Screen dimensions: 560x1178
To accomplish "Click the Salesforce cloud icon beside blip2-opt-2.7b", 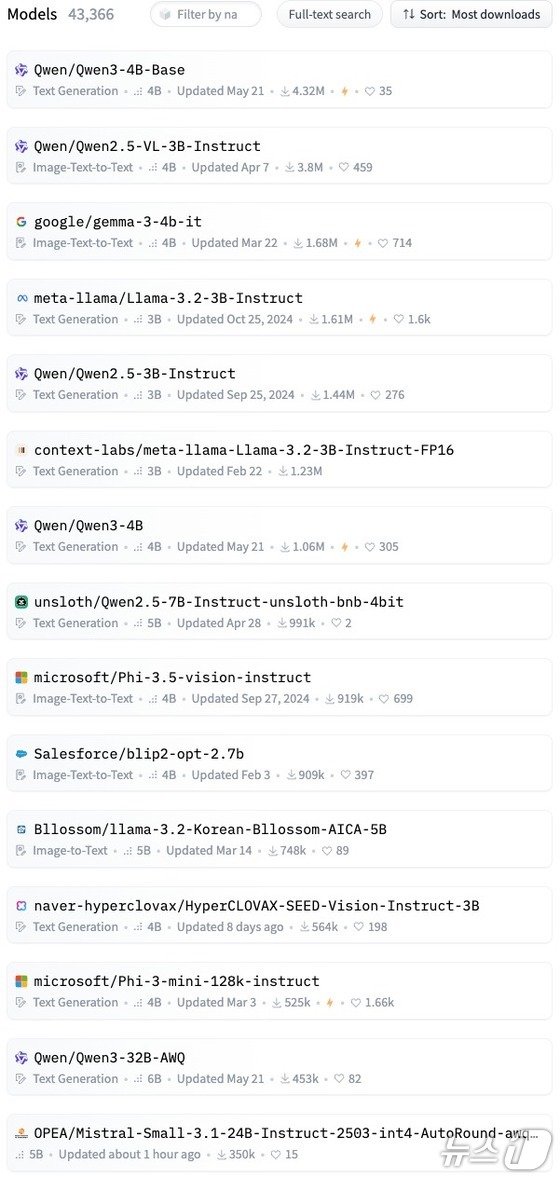I will 21,754.
